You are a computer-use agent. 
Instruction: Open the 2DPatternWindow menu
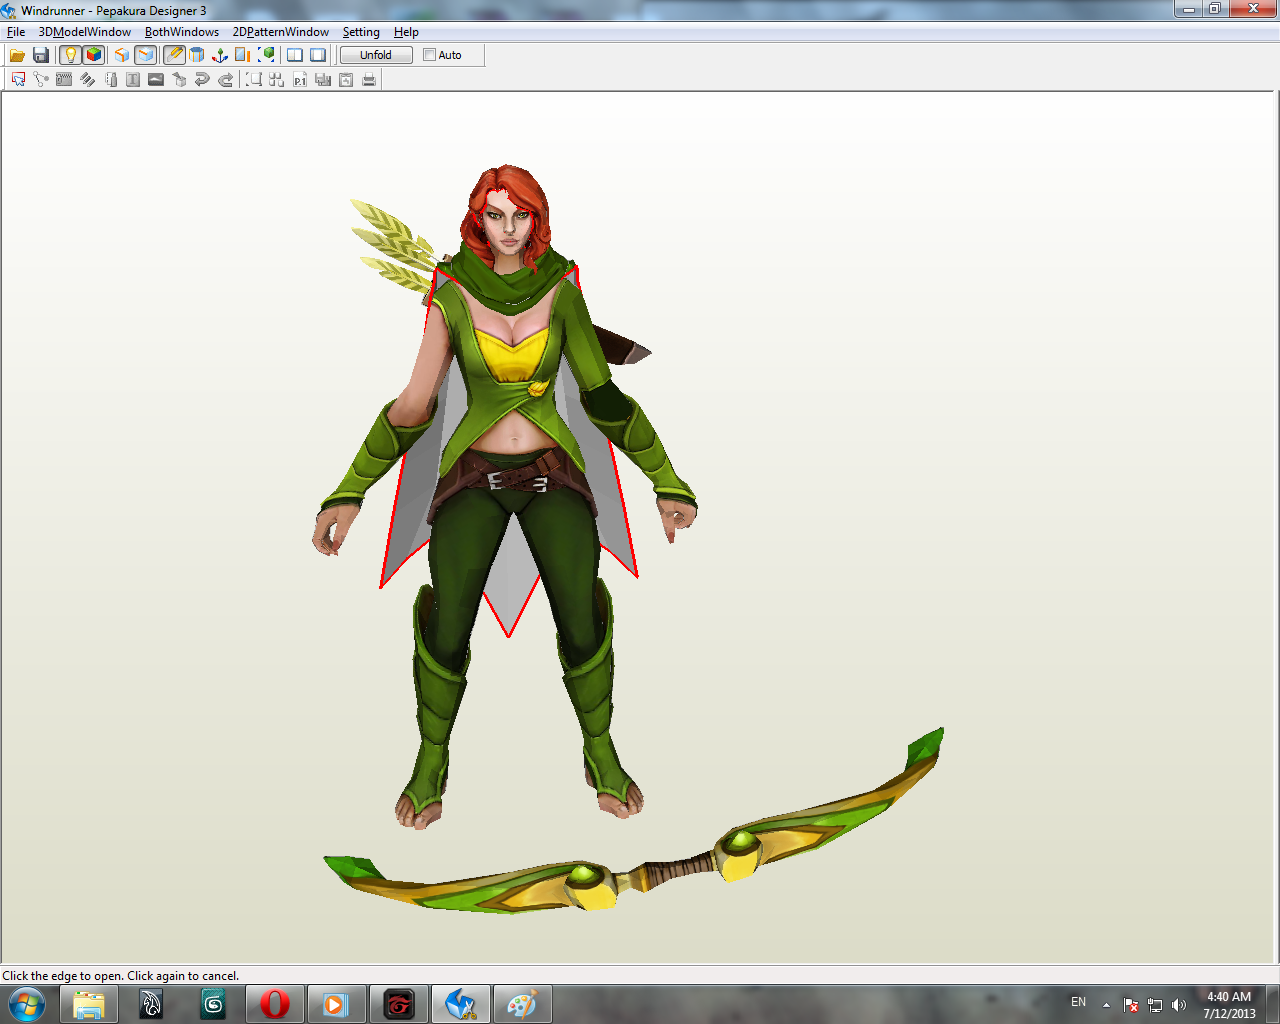(281, 32)
